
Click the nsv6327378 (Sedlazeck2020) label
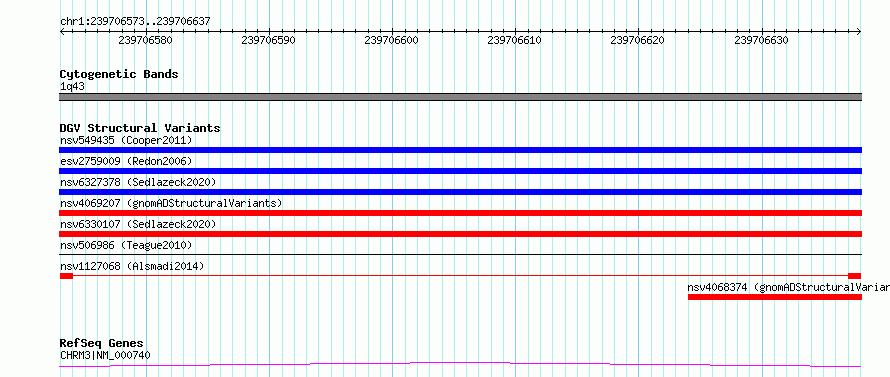pos(138,182)
